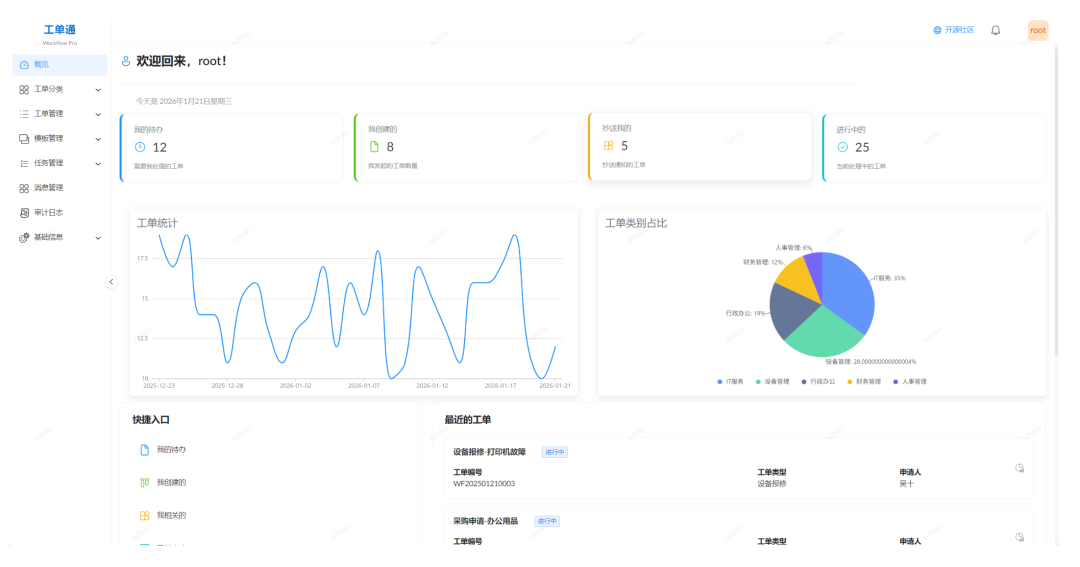Open 工单管理 menu label
This screenshot has height=567, width=1080.
pyautogui.click(x=49, y=114)
